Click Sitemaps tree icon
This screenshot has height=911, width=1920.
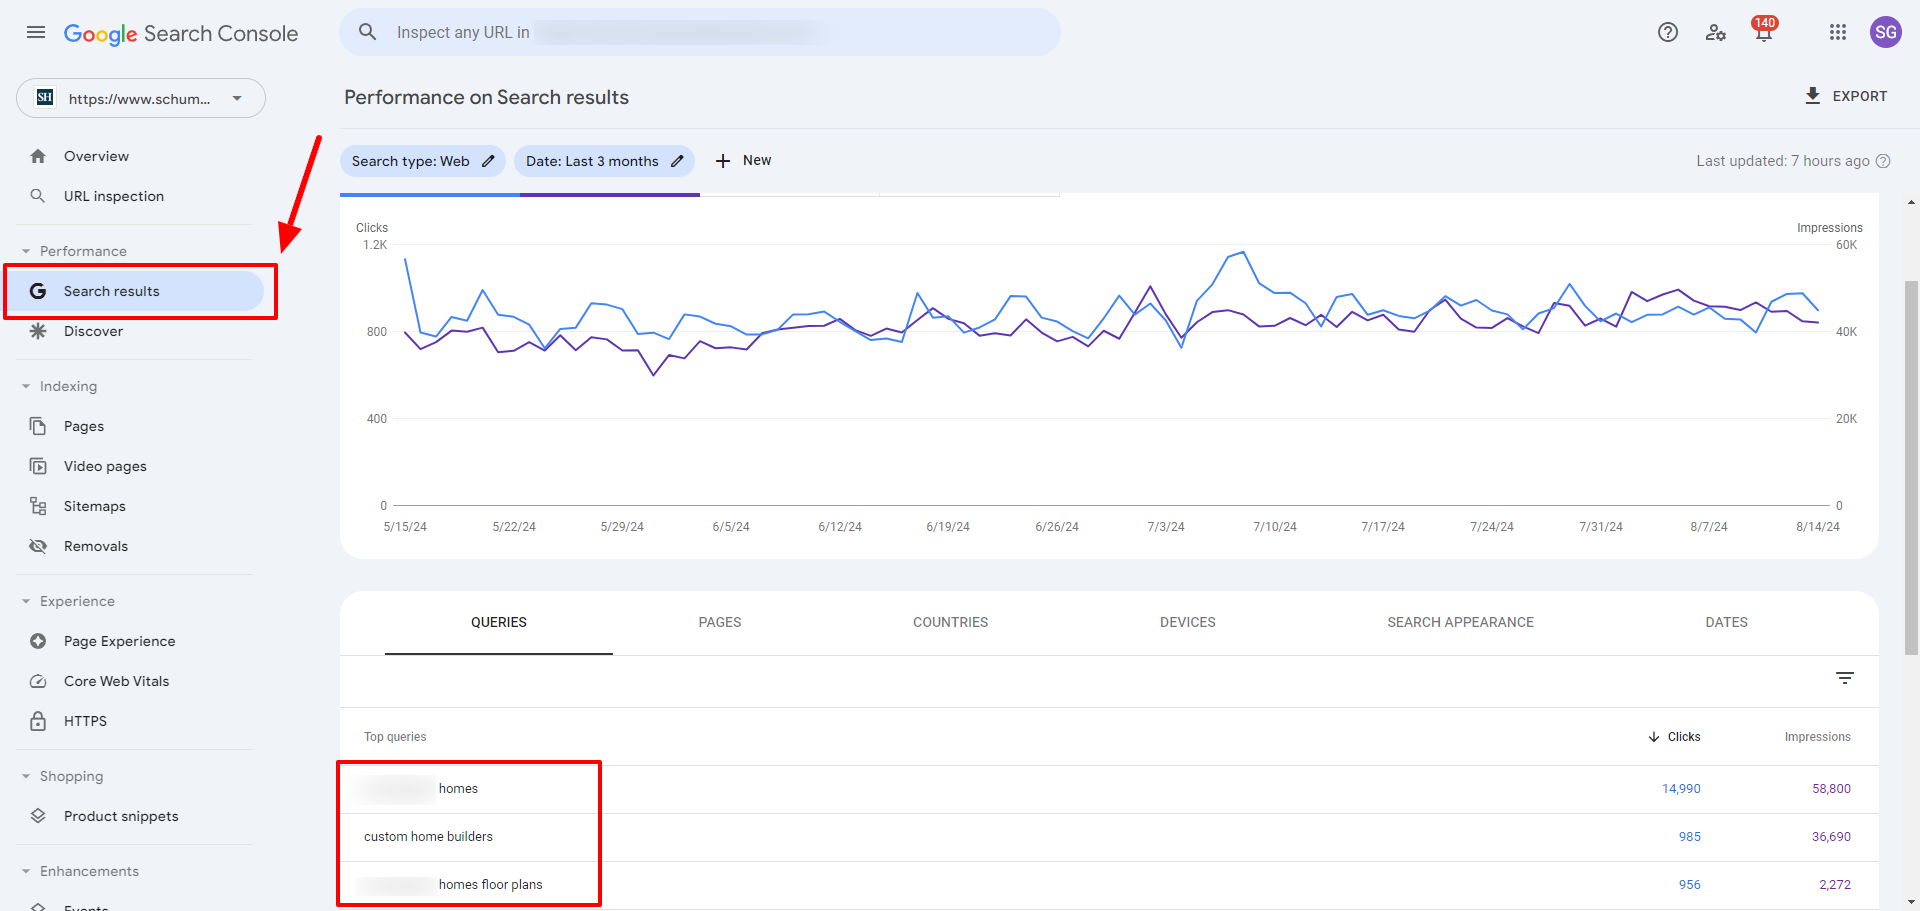coord(38,506)
